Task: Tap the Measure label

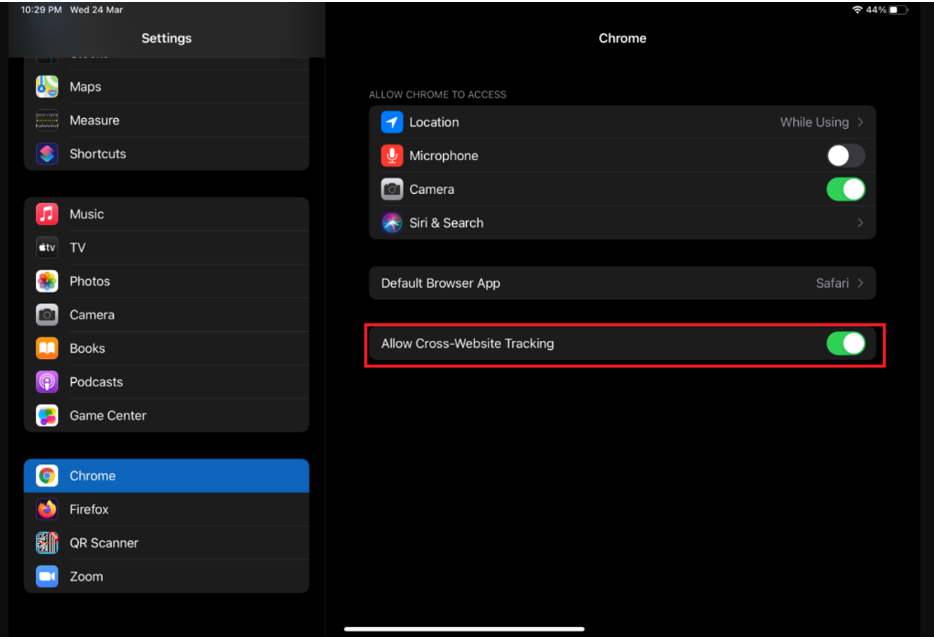Action: (x=94, y=120)
